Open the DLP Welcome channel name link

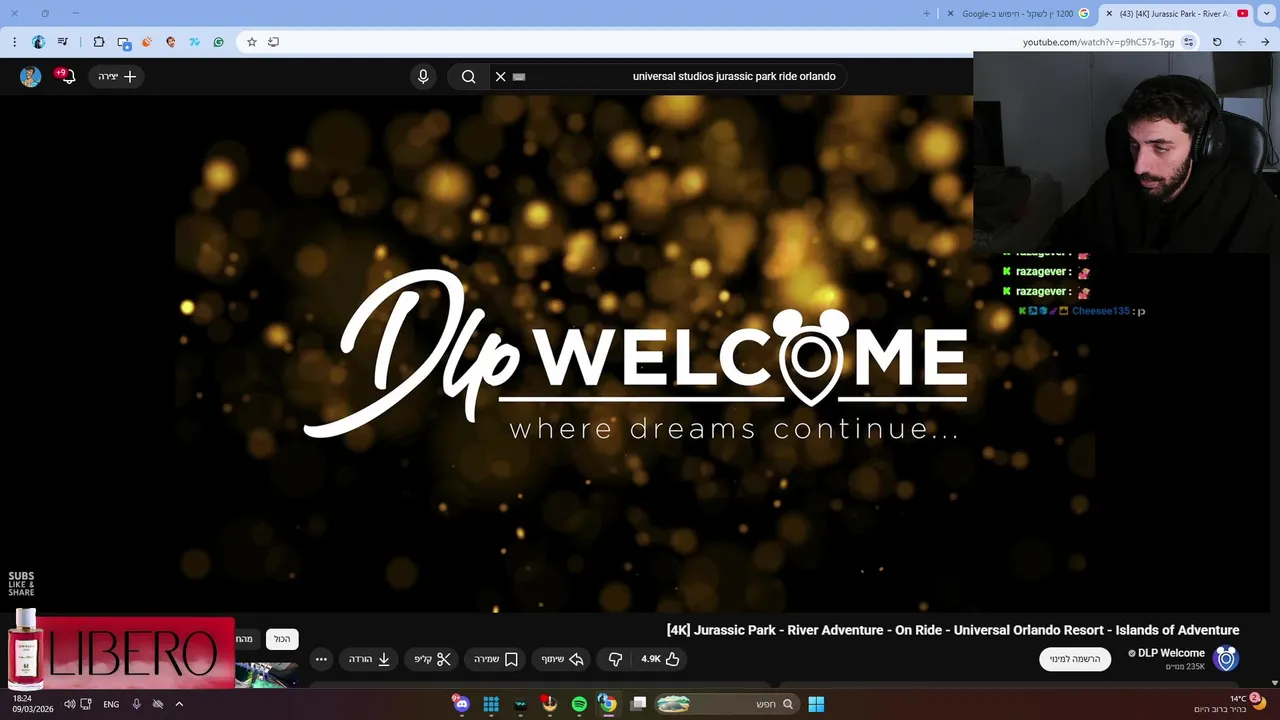pyautogui.click(x=1171, y=653)
